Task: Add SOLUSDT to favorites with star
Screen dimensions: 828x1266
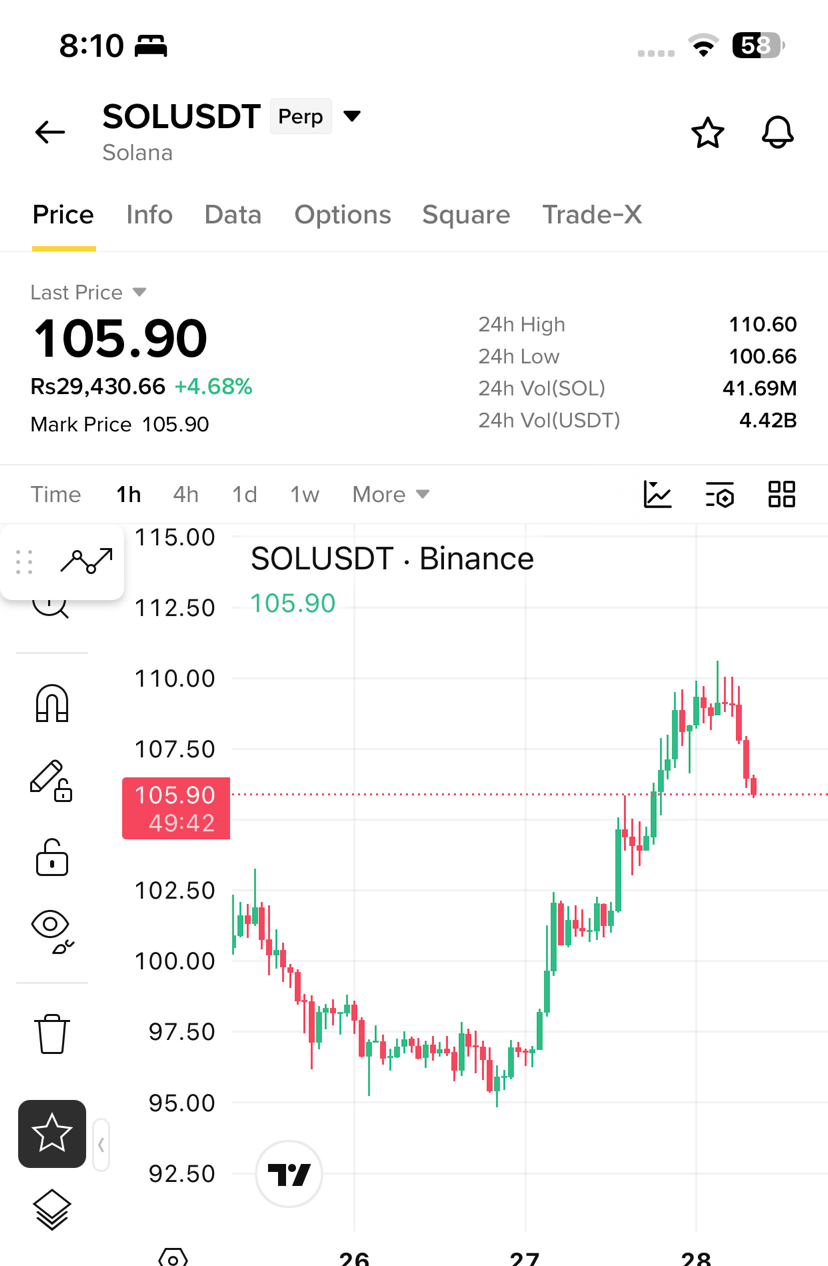Action: coord(708,132)
